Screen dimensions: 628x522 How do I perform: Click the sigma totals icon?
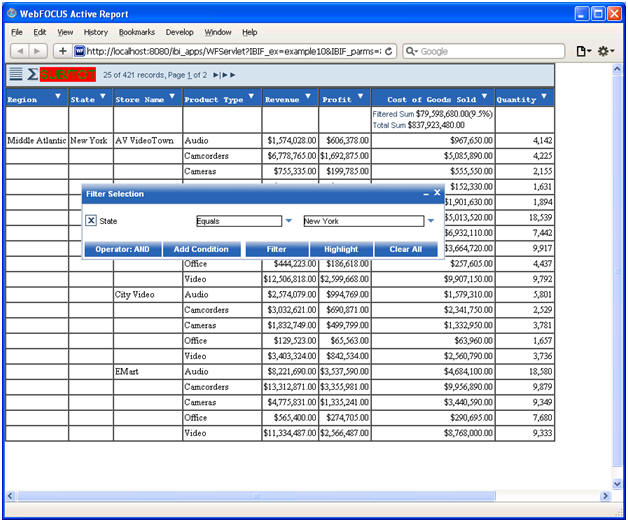coord(32,74)
